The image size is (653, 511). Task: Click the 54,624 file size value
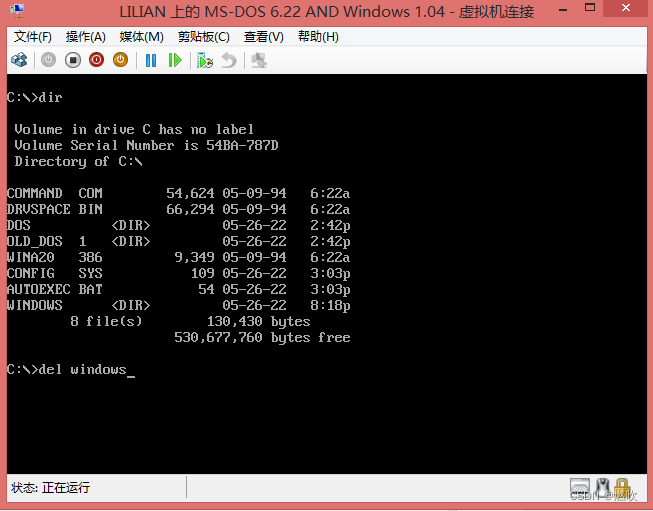pyautogui.click(x=190, y=193)
